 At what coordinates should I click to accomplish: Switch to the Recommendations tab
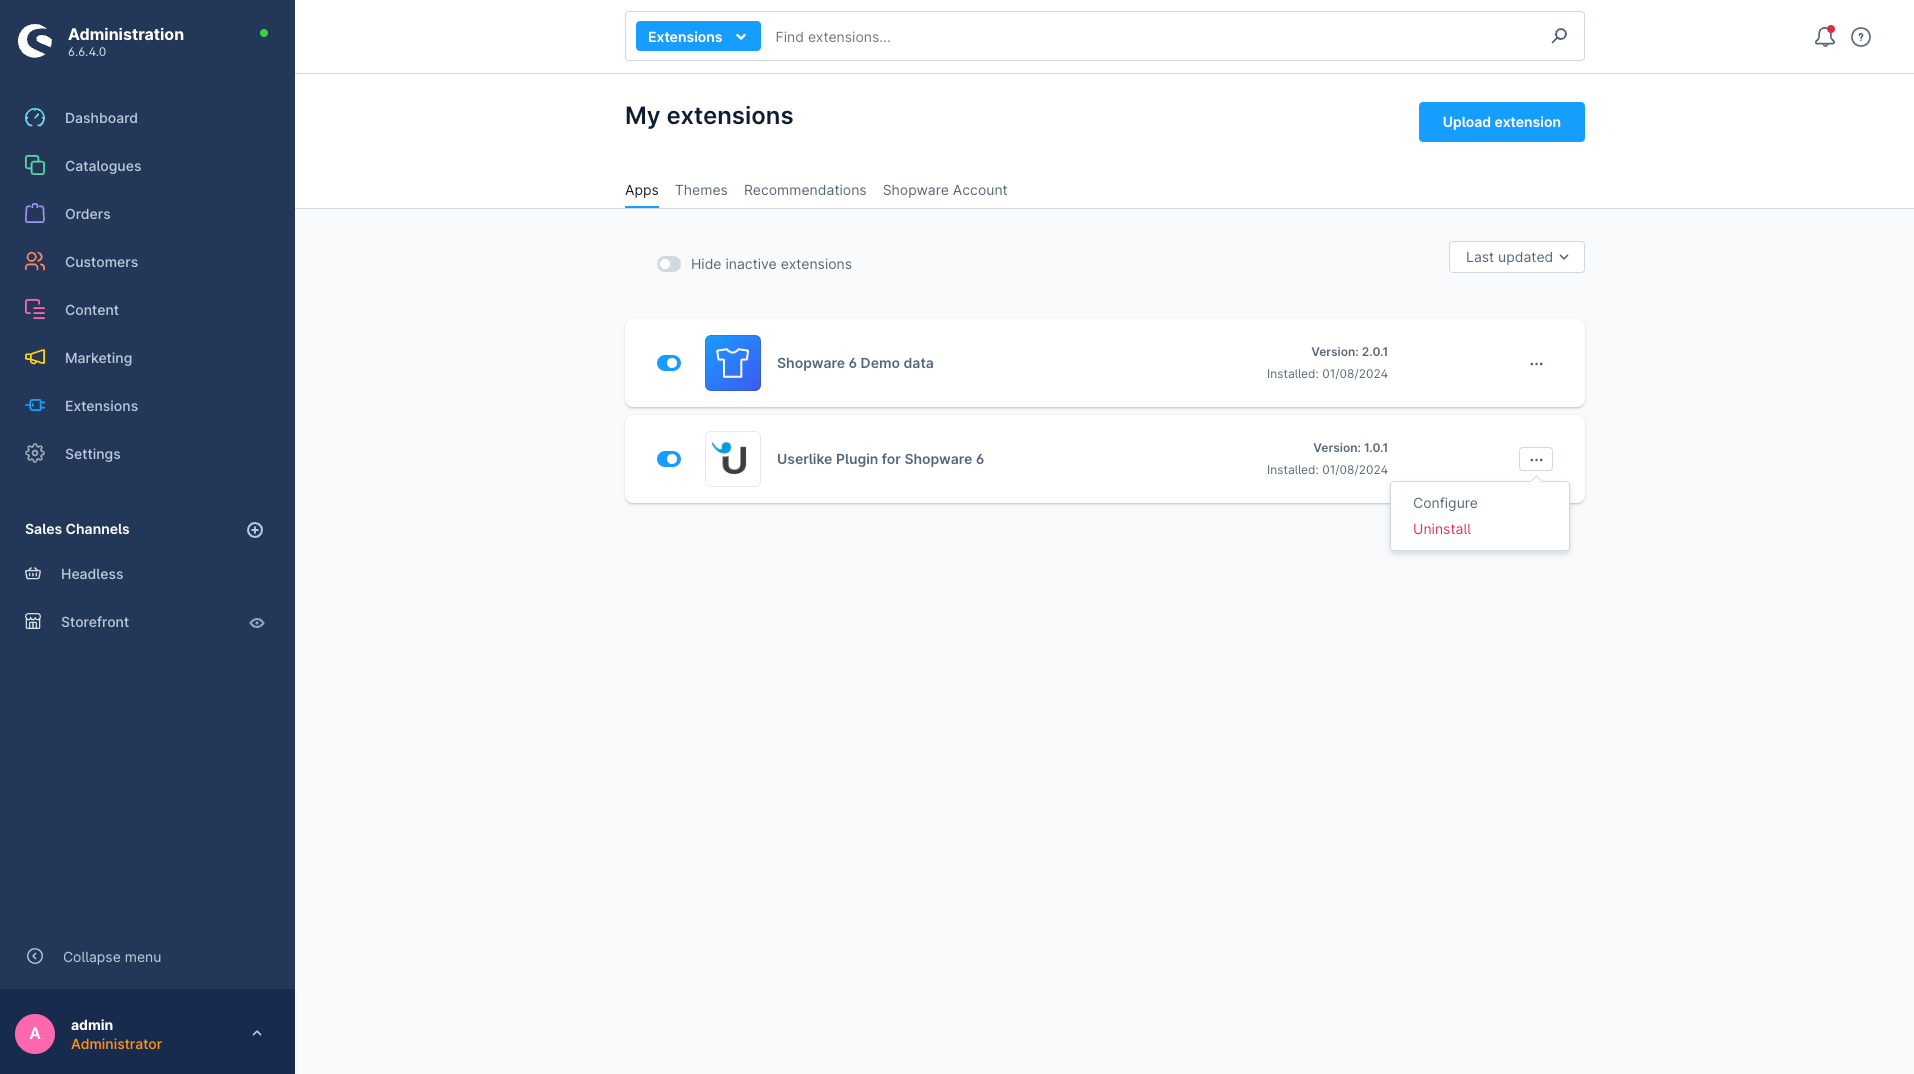805,190
